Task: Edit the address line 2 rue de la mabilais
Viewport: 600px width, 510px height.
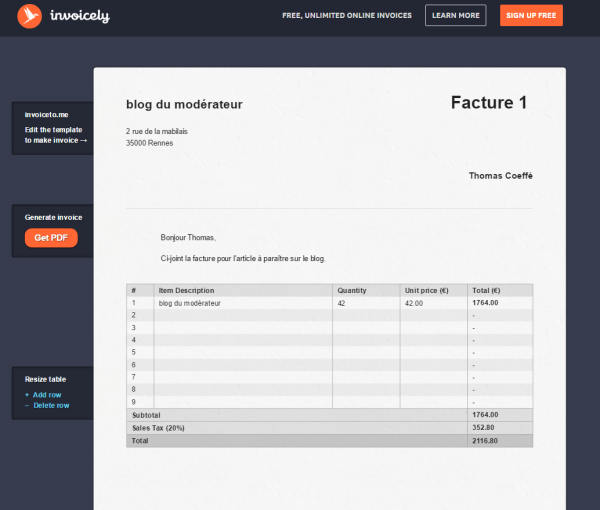Action: click(157, 131)
